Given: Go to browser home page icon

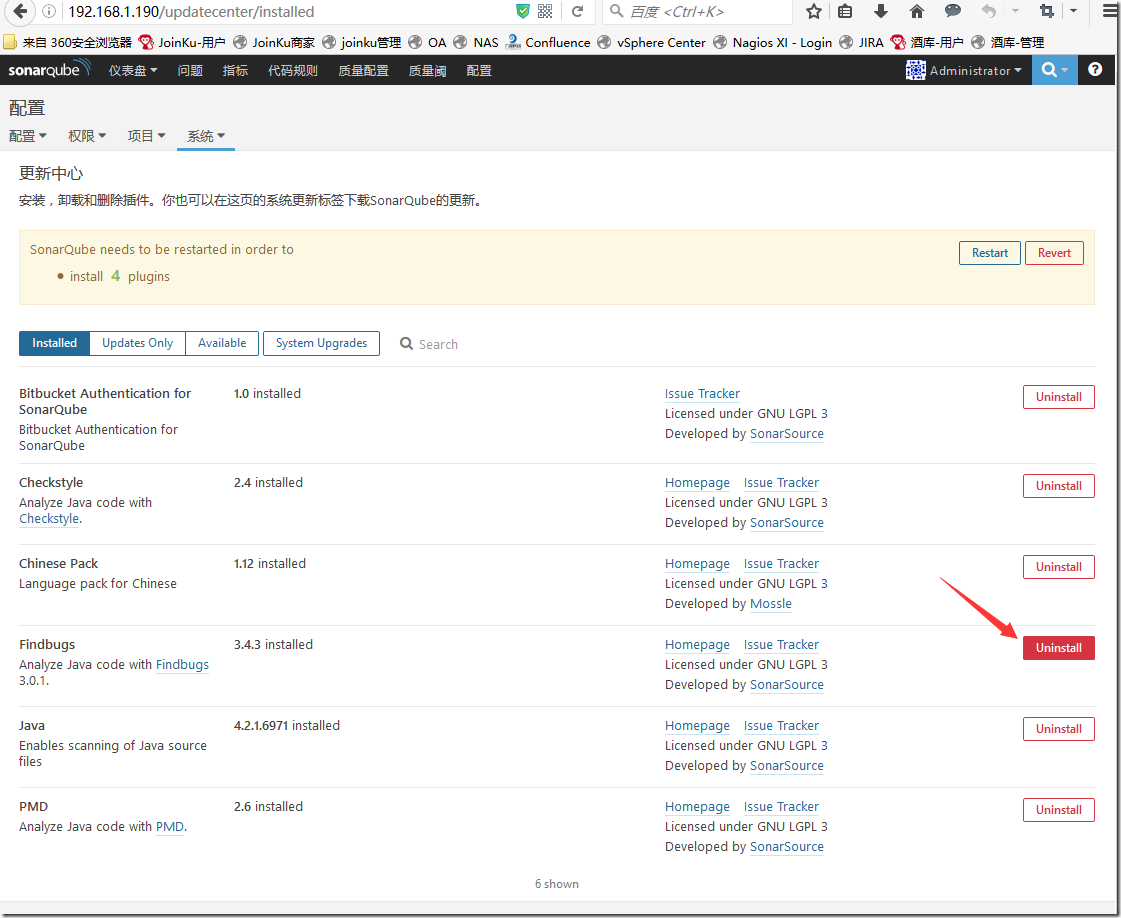Looking at the screenshot, I should coord(917,11).
